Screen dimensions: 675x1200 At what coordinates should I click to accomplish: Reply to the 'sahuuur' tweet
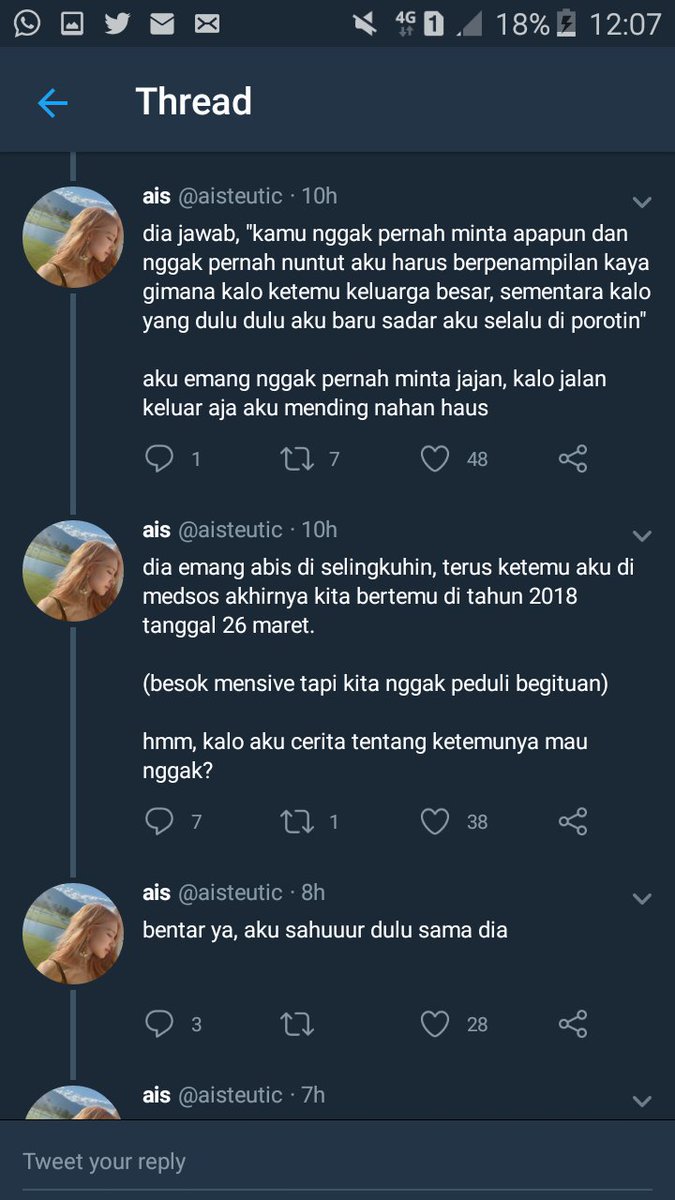160,1024
